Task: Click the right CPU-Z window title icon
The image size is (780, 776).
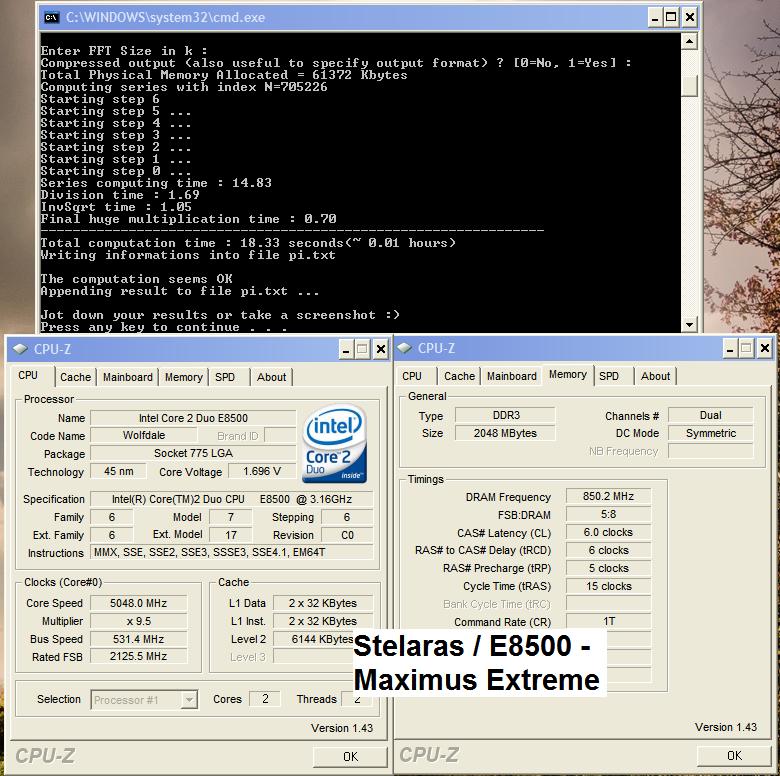Action: 404,348
